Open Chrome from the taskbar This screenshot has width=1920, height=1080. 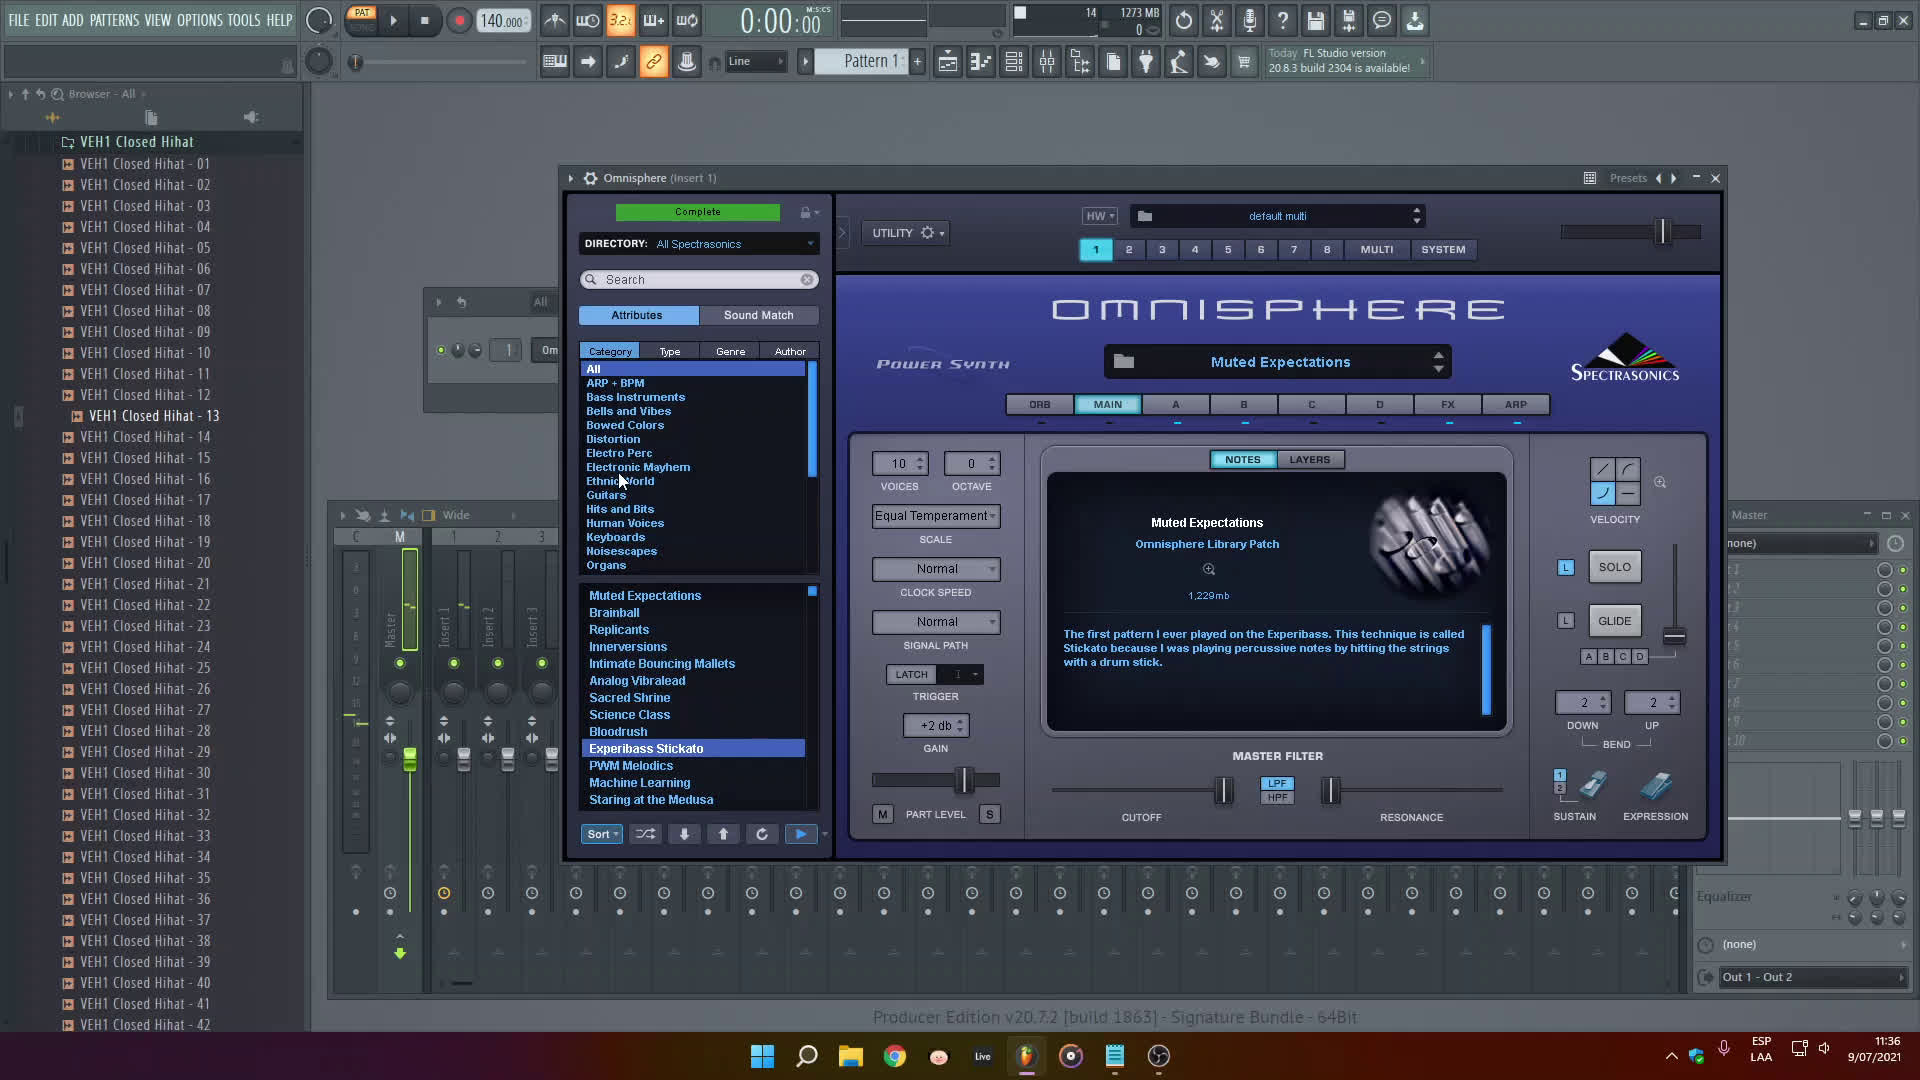pos(895,1056)
